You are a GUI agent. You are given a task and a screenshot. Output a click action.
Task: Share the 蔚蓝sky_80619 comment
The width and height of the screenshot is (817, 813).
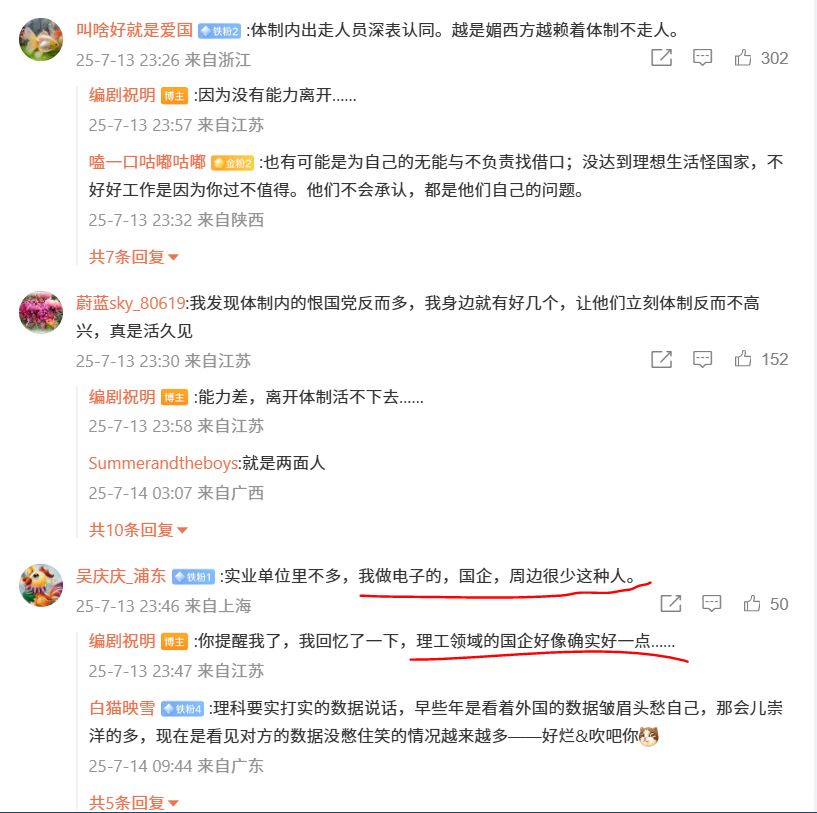pyautogui.click(x=662, y=359)
